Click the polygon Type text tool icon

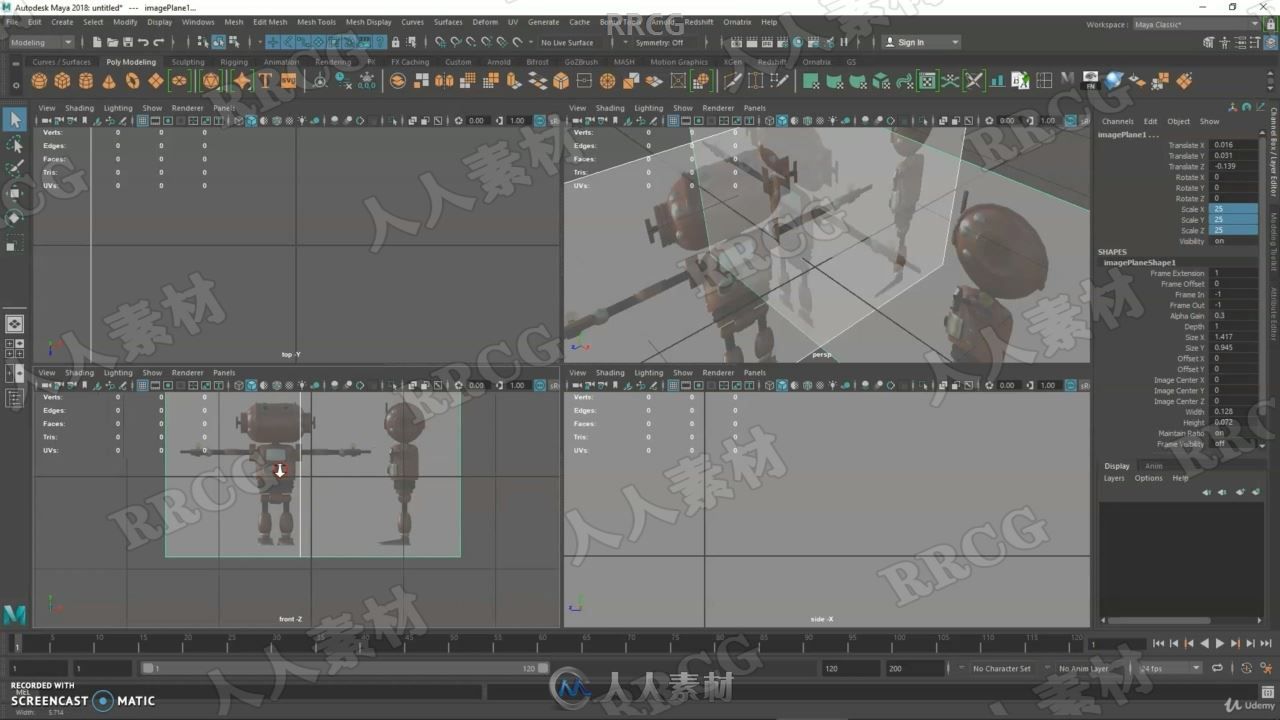coord(265,81)
